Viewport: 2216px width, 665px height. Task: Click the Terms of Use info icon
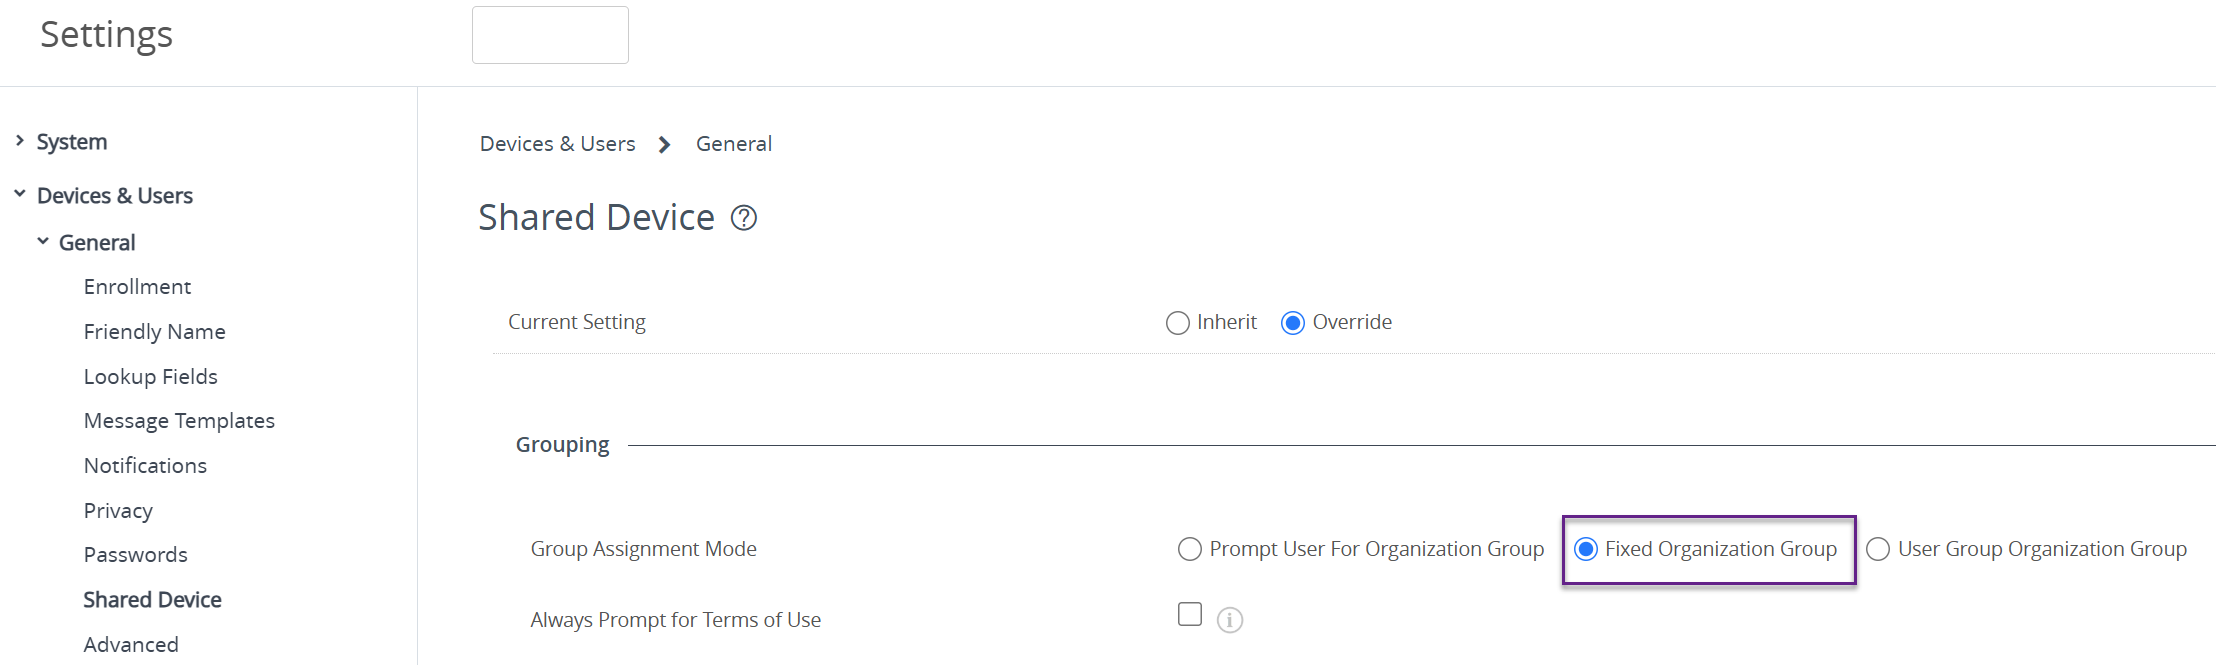click(1230, 621)
